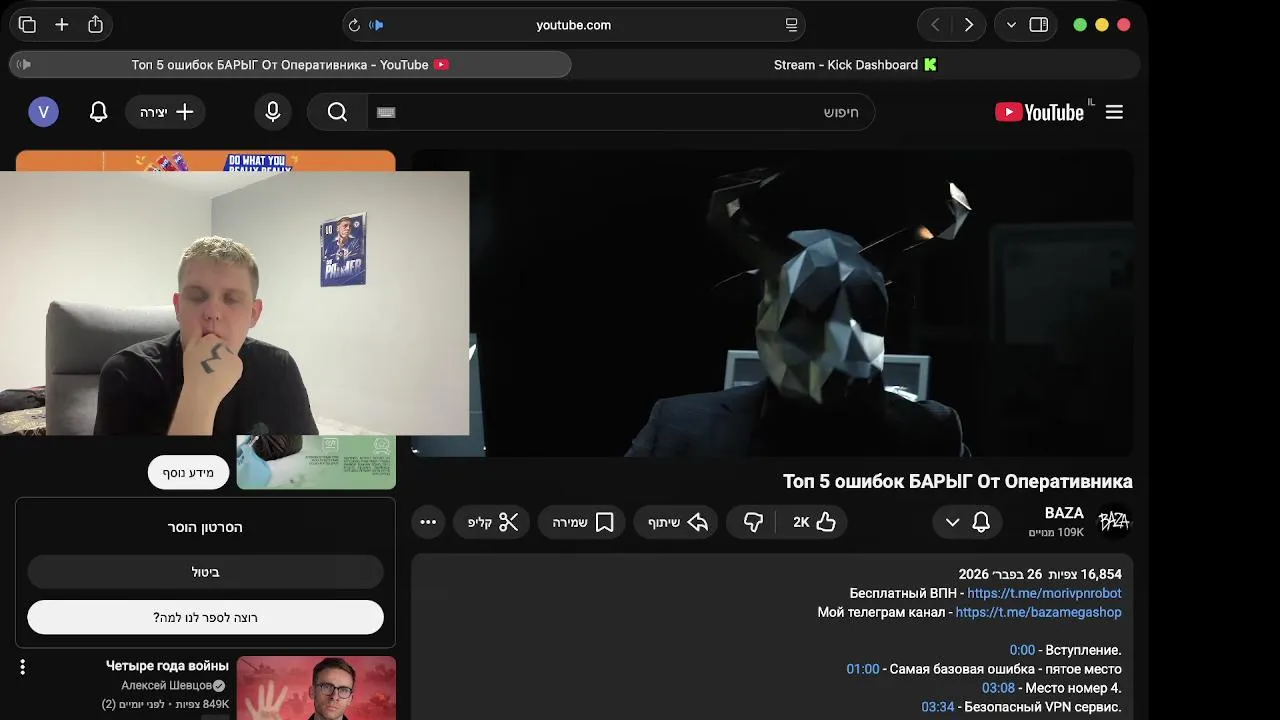Open the BAZA channel name link
Image resolution: width=1280 pixels, height=720 pixels.
point(1064,513)
